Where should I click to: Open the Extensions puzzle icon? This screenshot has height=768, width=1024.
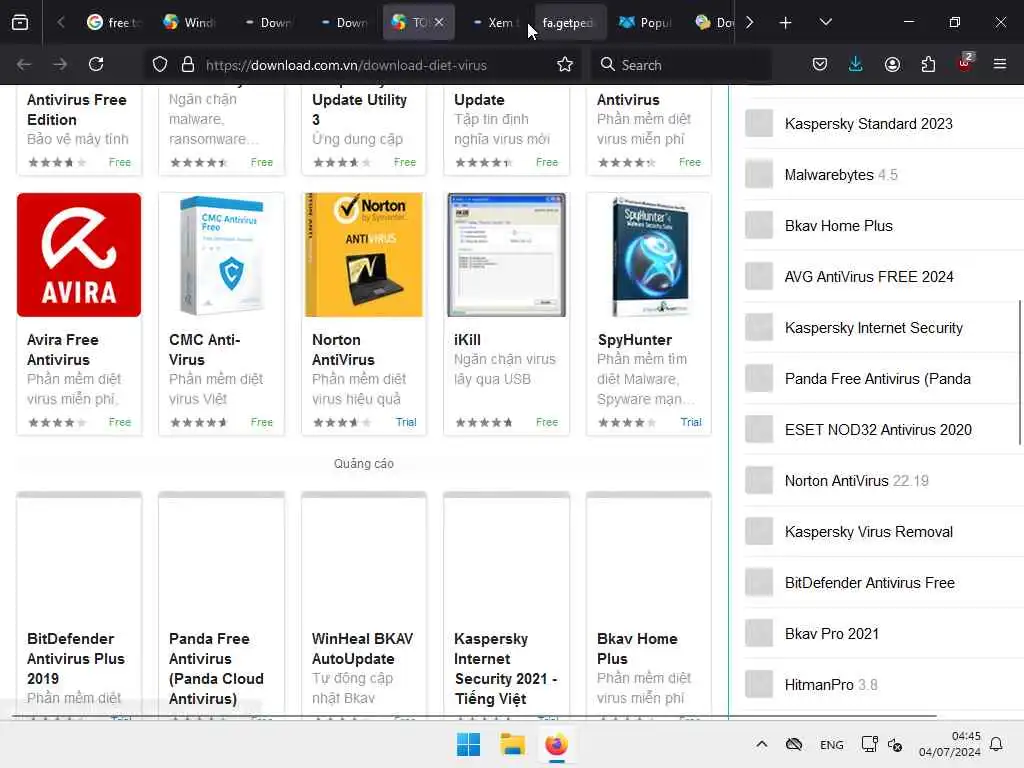point(928,64)
